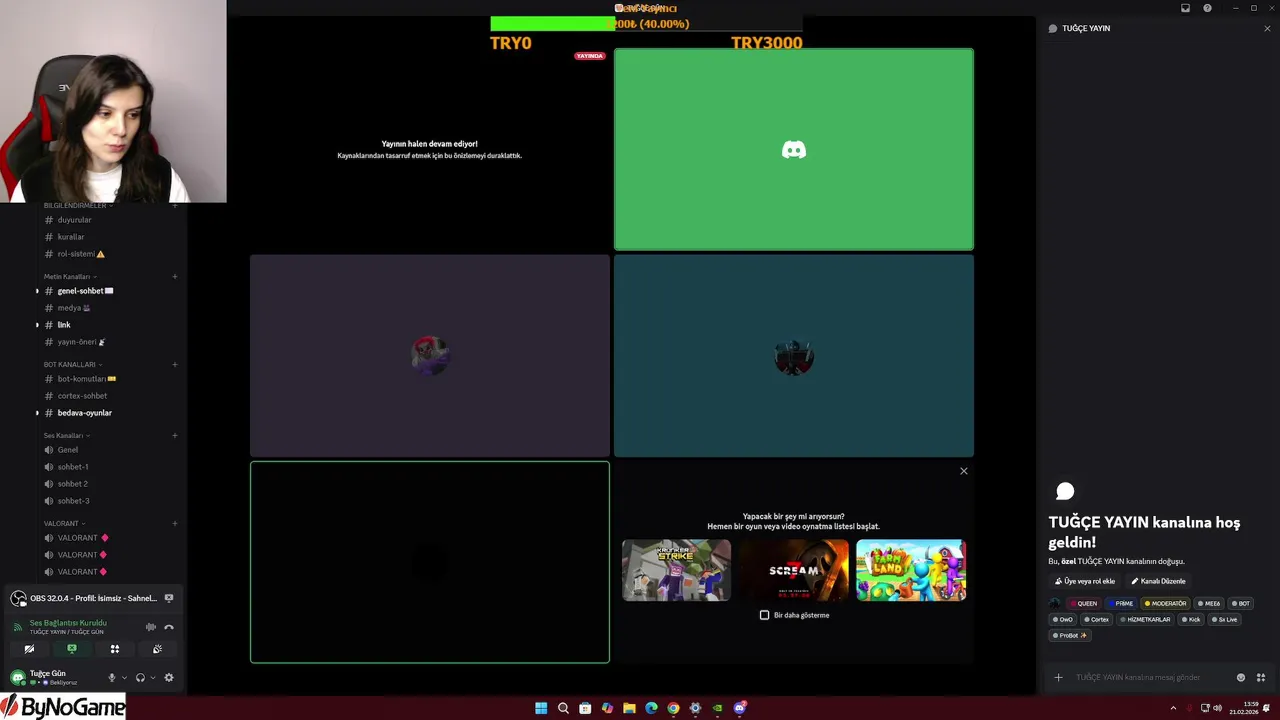Check the 'Bir daha gösterme' checkbox

click(765, 615)
